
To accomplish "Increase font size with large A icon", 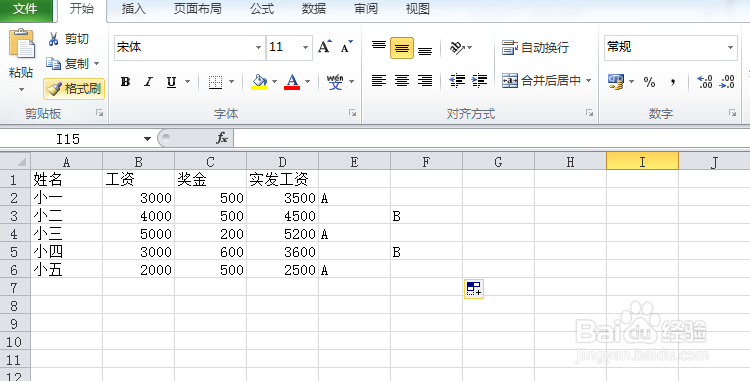I will point(325,47).
